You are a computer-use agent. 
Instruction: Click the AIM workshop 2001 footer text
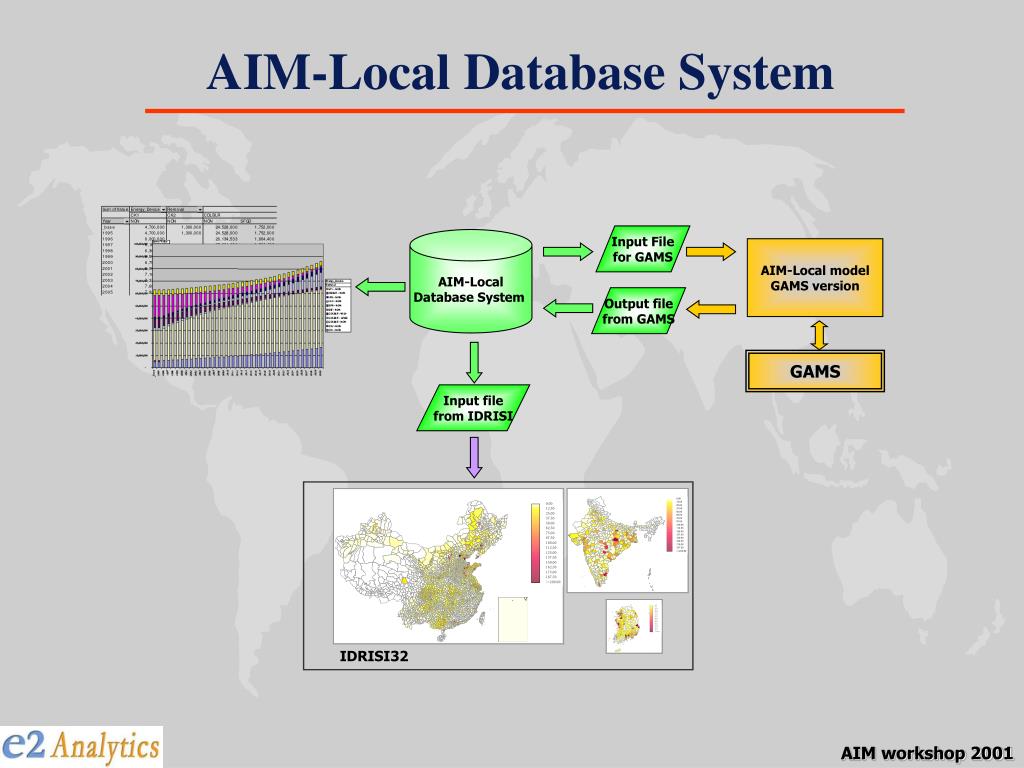coord(927,753)
